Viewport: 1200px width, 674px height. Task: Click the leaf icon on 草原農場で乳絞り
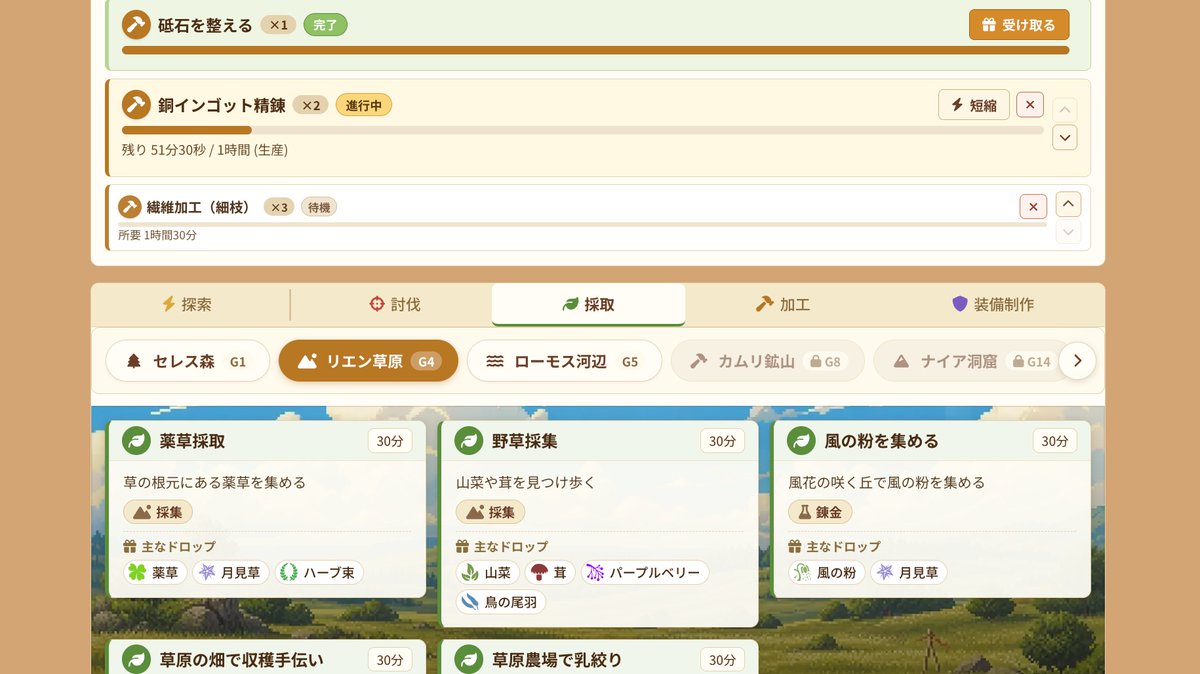[469, 660]
